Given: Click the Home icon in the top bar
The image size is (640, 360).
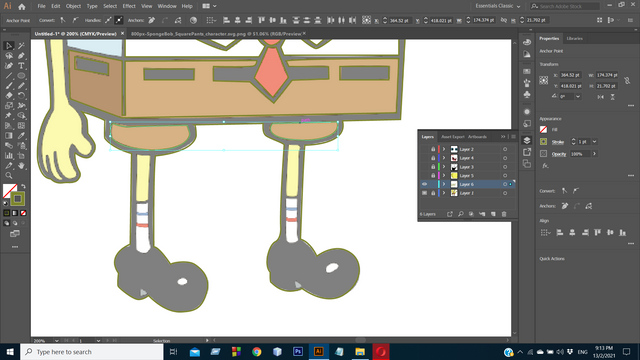Looking at the screenshot, I should 22,6.
